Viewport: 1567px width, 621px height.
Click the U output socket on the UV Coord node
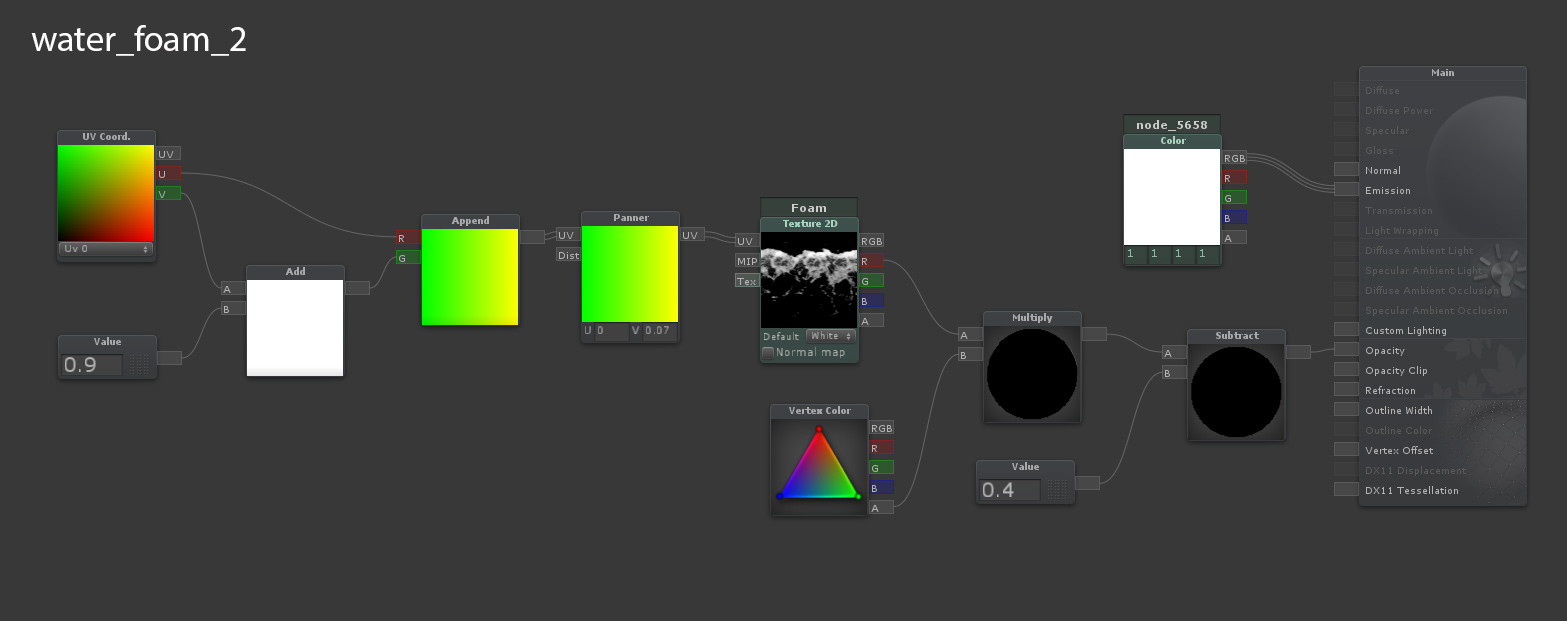click(x=166, y=172)
